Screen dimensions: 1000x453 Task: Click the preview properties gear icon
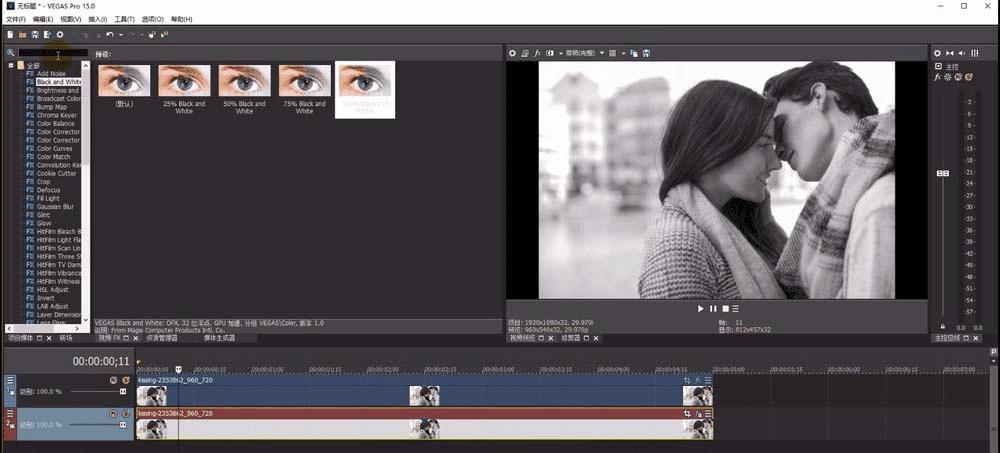[513, 53]
